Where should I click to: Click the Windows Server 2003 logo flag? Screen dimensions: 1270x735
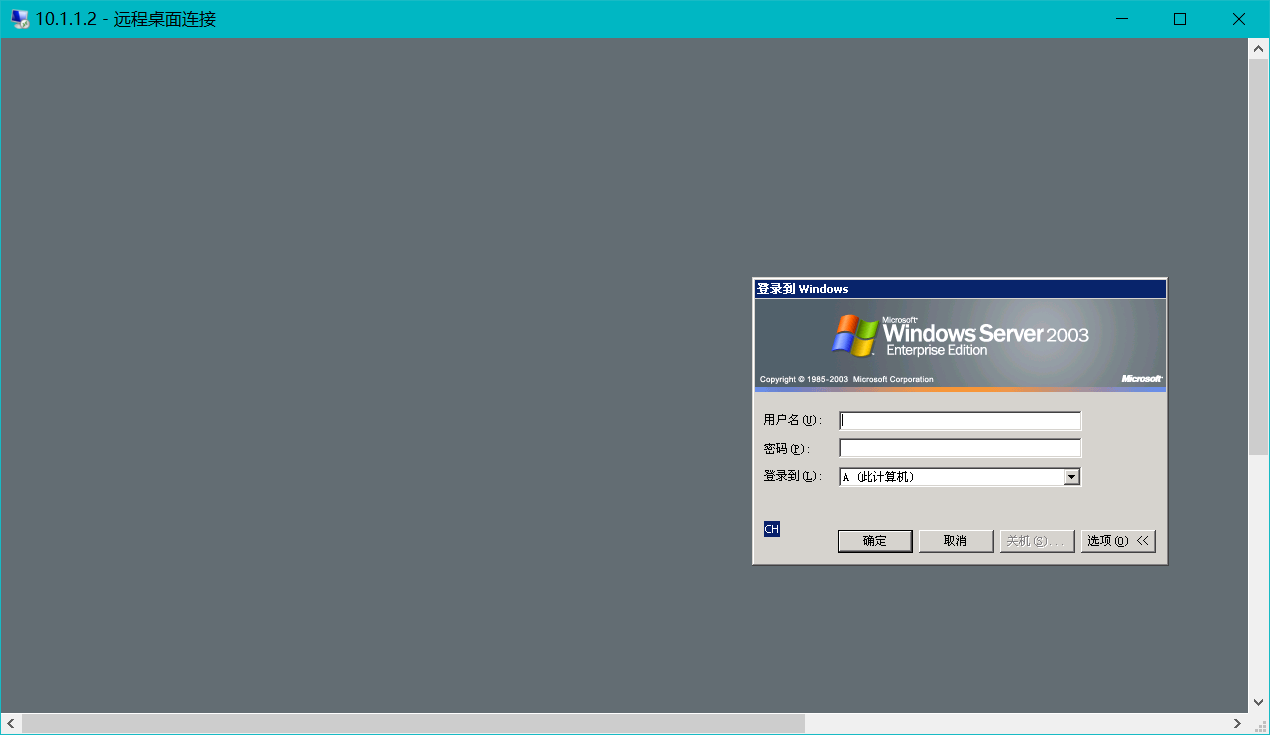[x=855, y=335]
